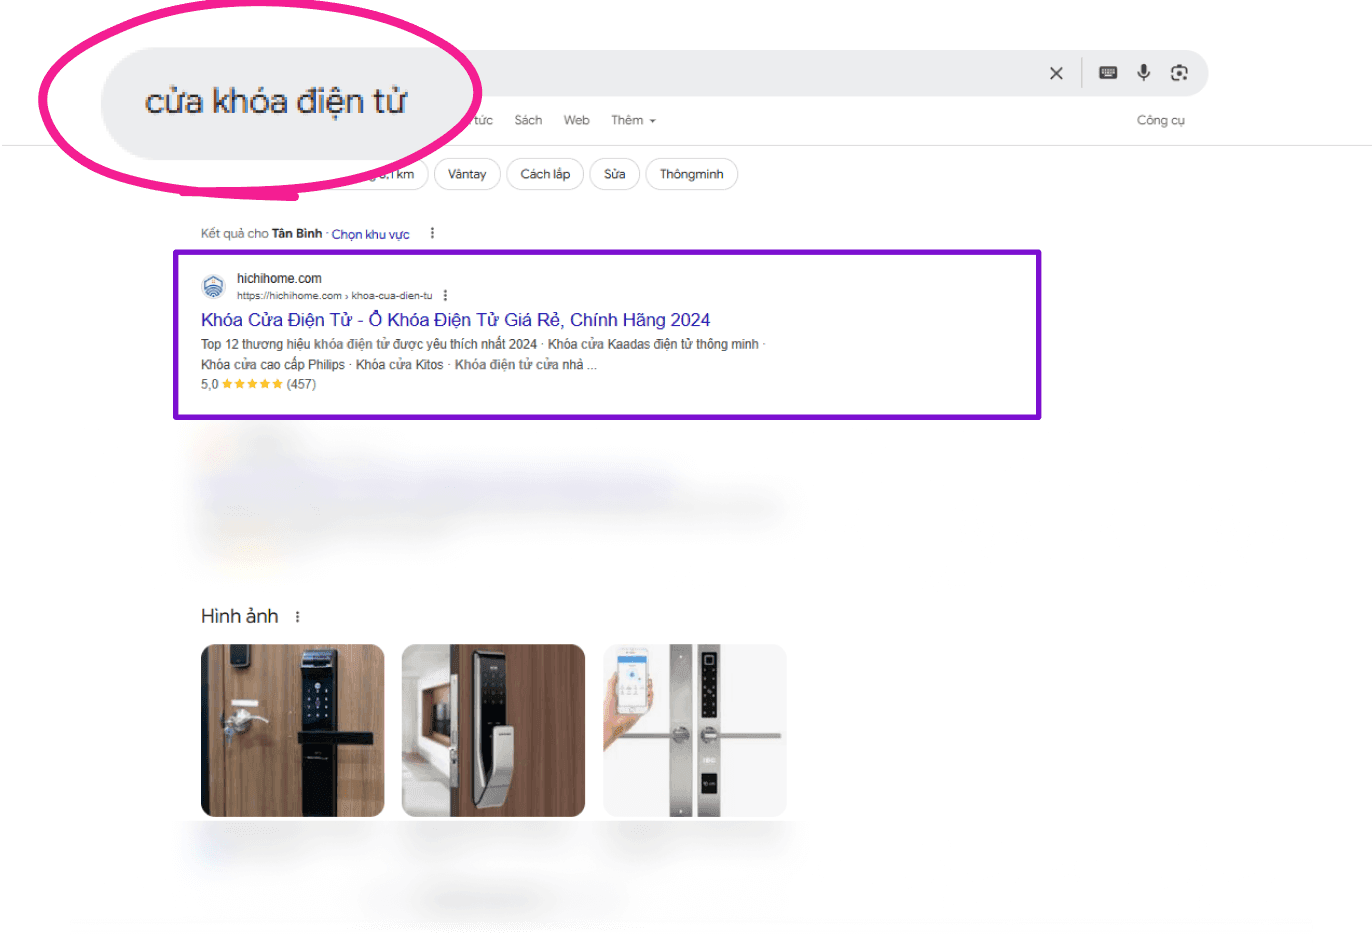1372x952 pixels.
Task: Switch to the Sách search tab
Action: pyautogui.click(x=528, y=120)
